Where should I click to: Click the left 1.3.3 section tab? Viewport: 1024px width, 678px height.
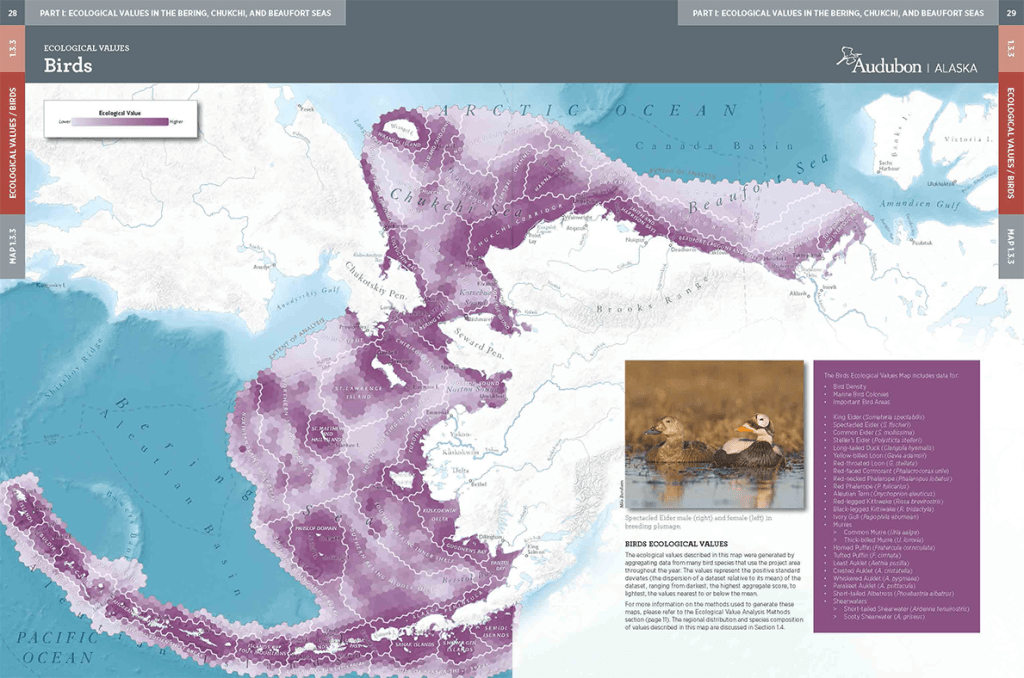point(12,50)
